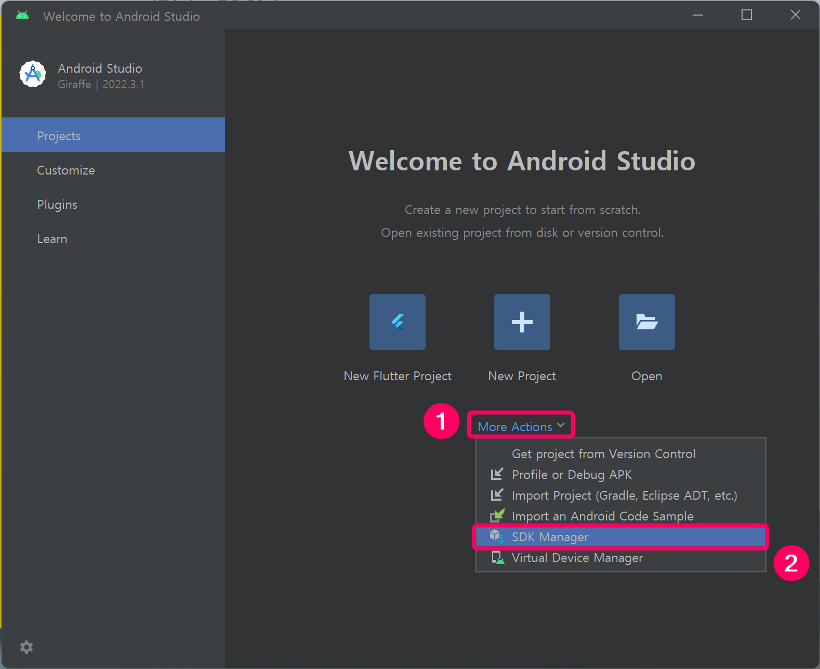Viewport: 820px width, 669px height.
Task: Click the Import Project arrow icon
Action: [x=497, y=495]
